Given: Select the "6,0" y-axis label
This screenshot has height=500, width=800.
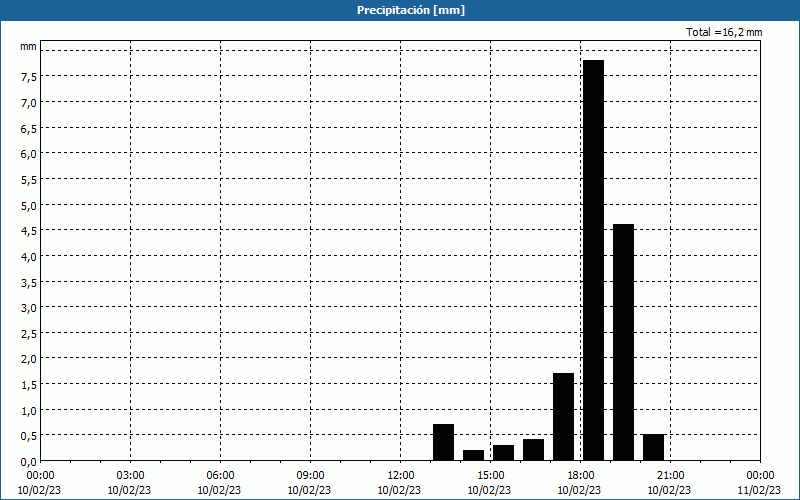Looking at the screenshot, I should point(29,154).
